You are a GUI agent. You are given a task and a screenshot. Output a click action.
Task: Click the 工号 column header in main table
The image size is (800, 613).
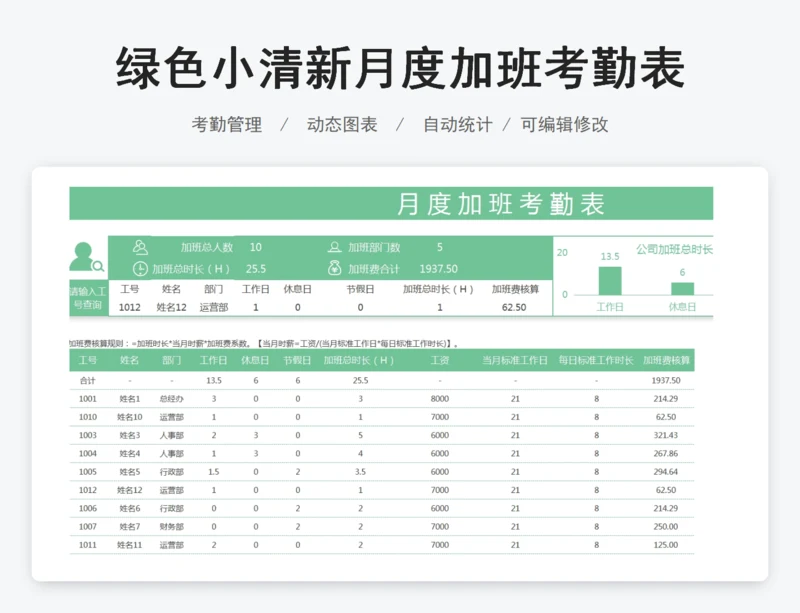click(88, 360)
